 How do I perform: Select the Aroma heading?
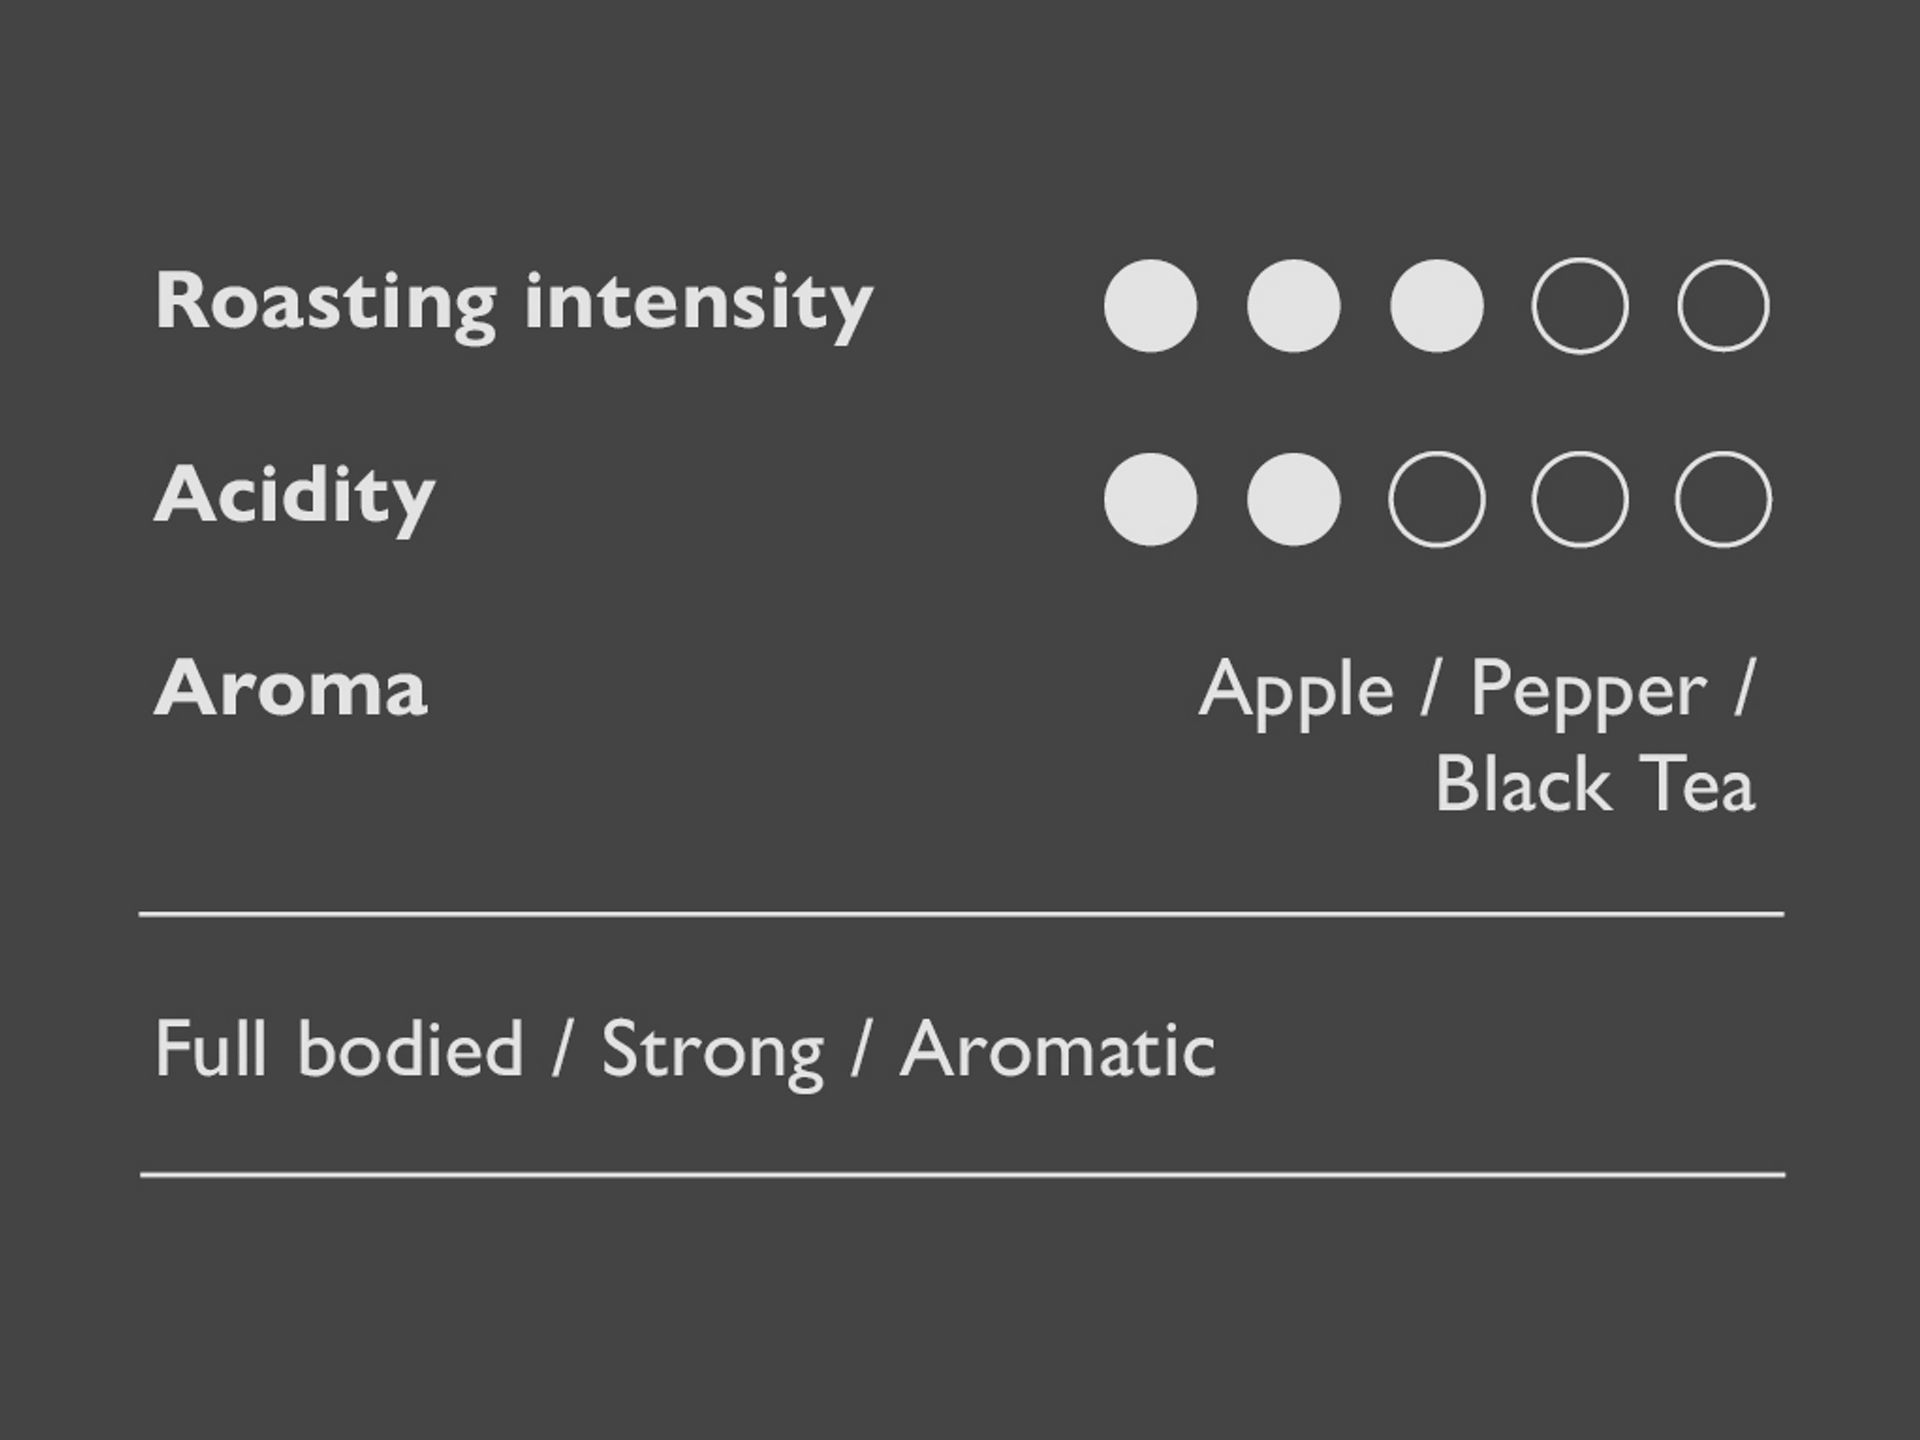pos(290,689)
